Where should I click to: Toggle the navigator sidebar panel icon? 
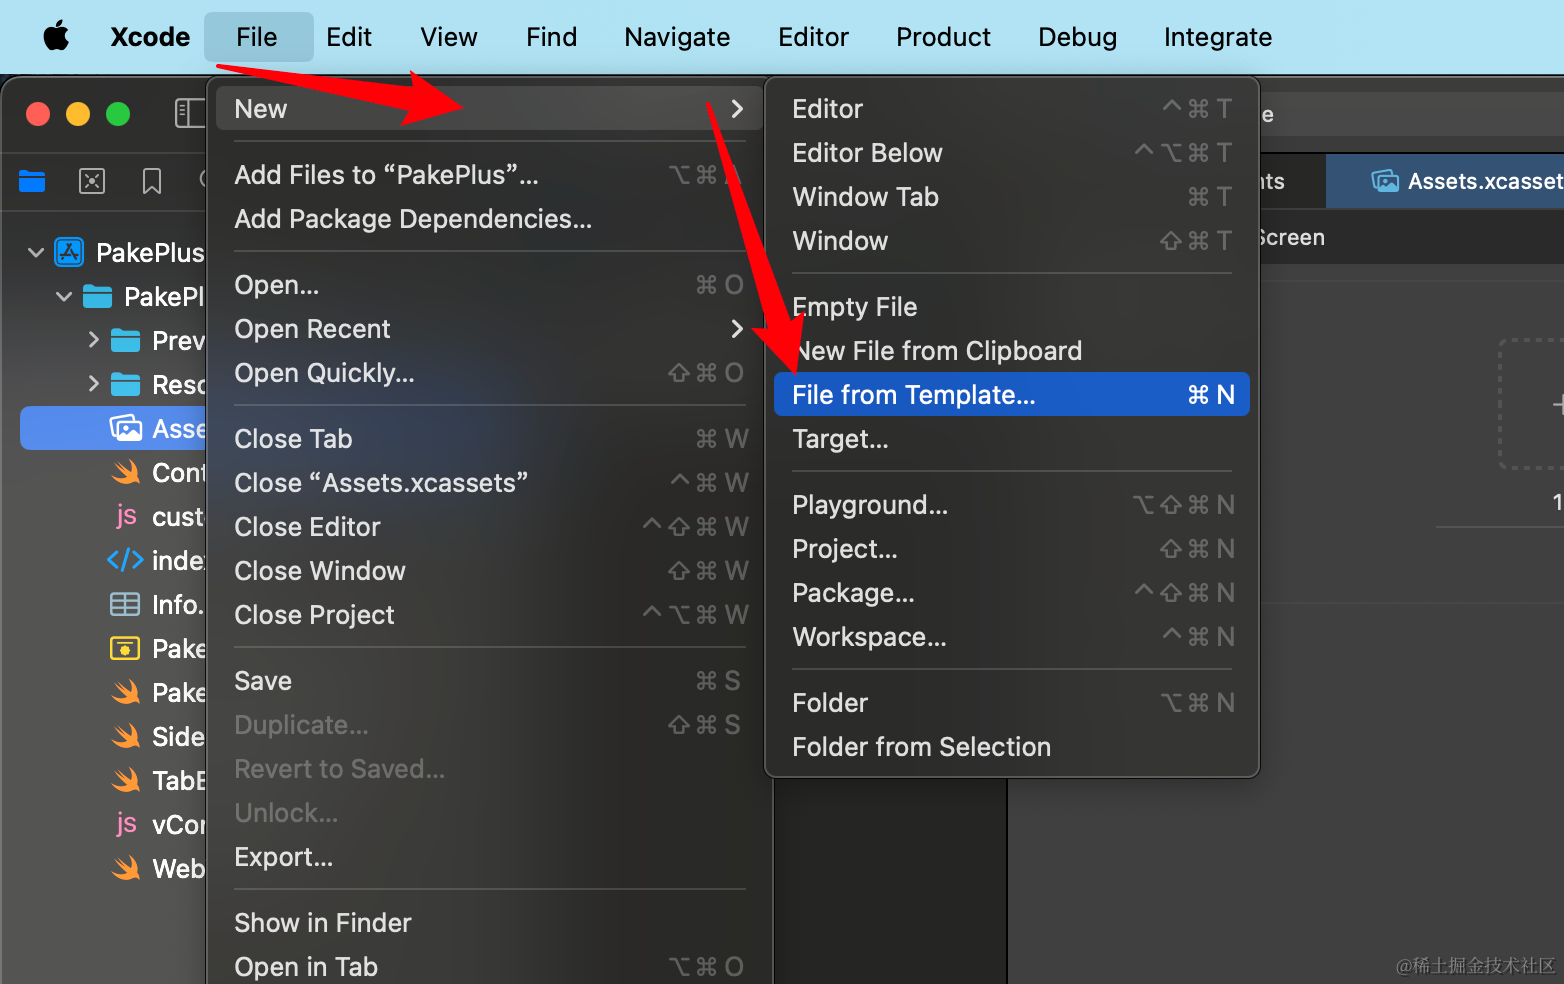tap(189, 113)
